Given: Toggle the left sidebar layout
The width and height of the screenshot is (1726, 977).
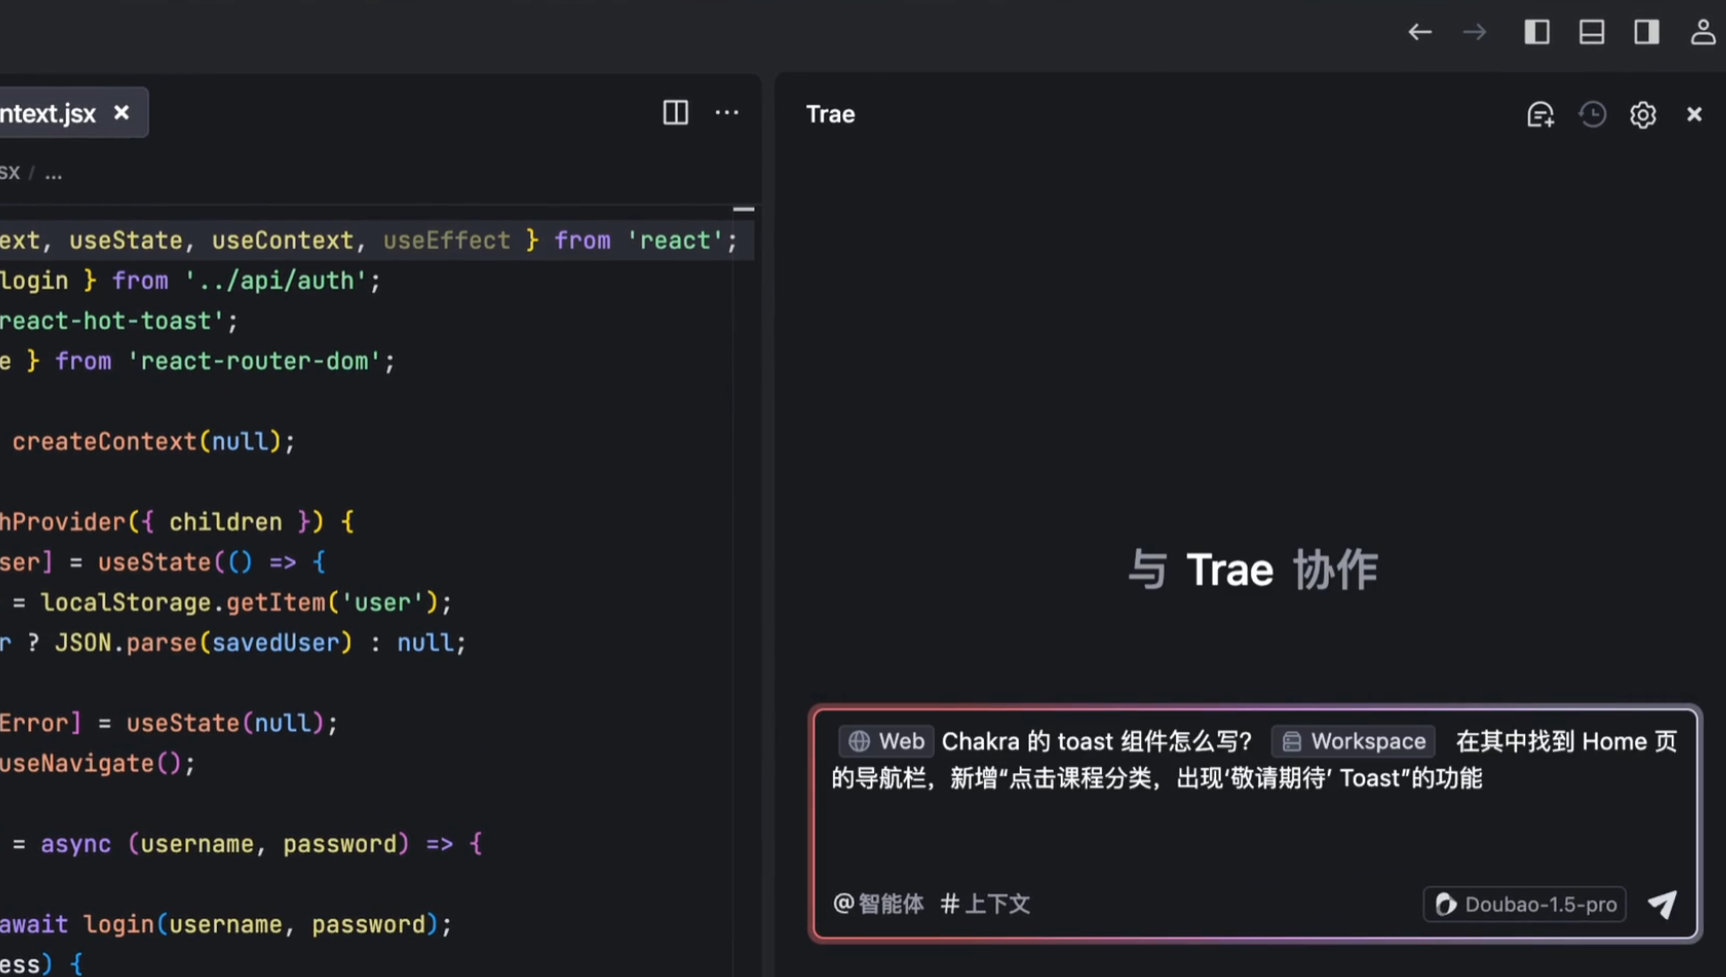Looking at the screenshot, I should pos(1537,32).
